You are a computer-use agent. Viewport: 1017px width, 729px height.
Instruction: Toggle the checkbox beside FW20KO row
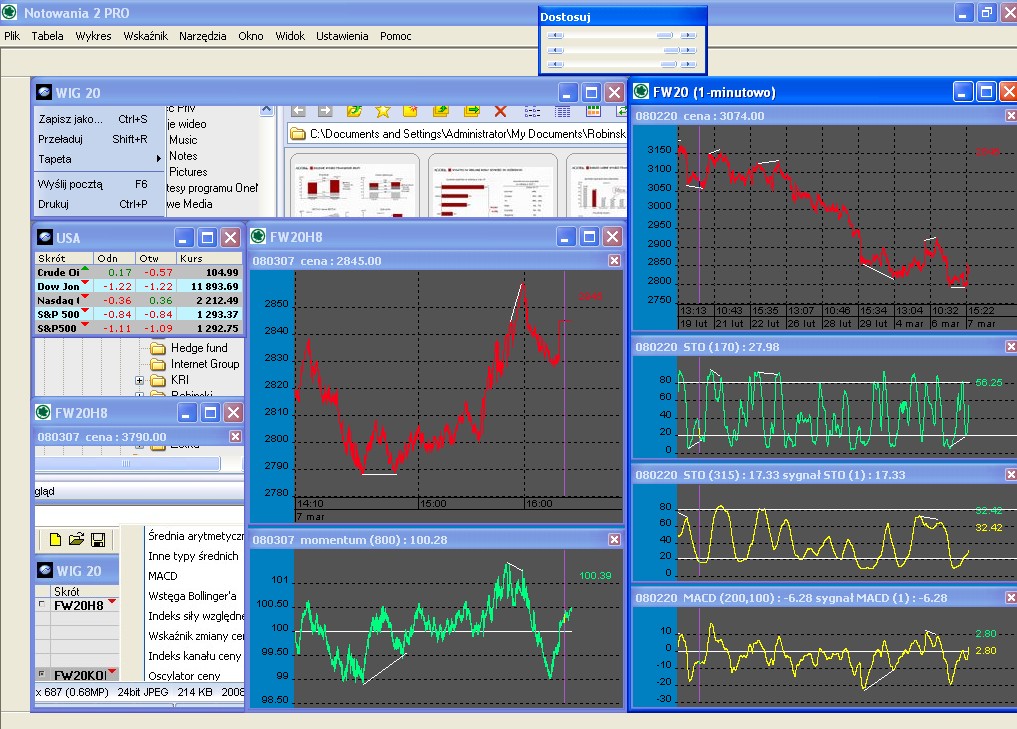[x=41, y=675]
